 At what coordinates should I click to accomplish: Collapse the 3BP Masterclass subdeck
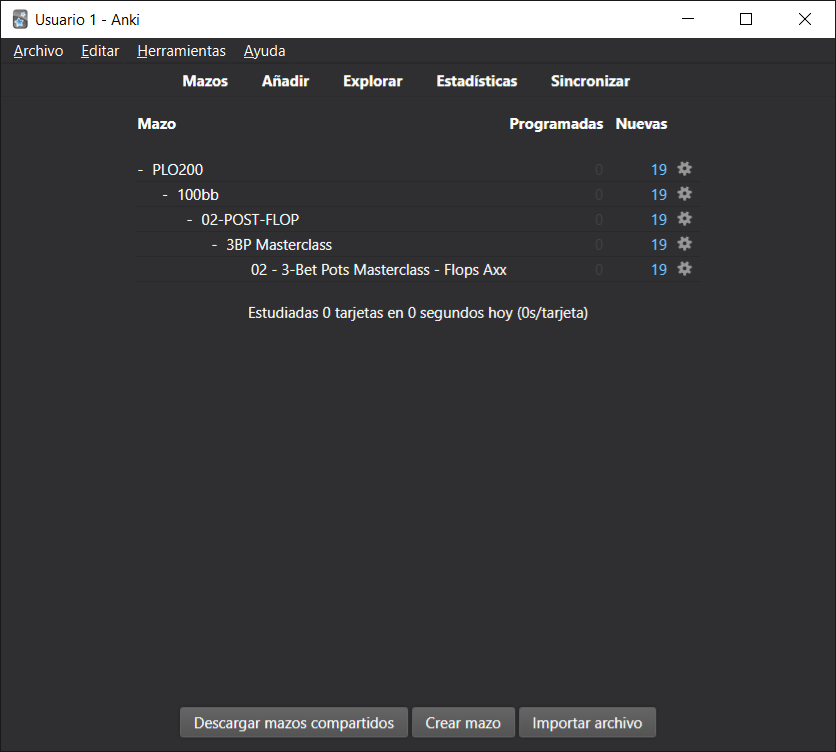pyautogui.click(x=215, y=245)
